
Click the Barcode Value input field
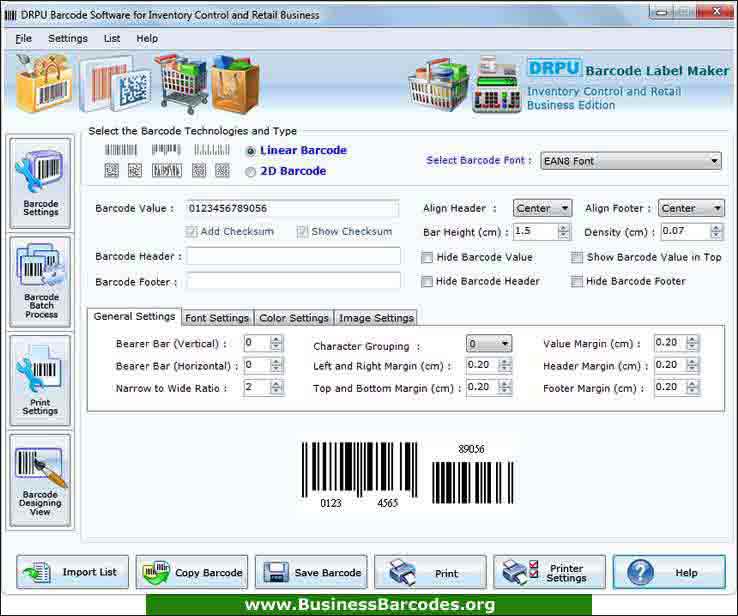click(x=292, y=208)
